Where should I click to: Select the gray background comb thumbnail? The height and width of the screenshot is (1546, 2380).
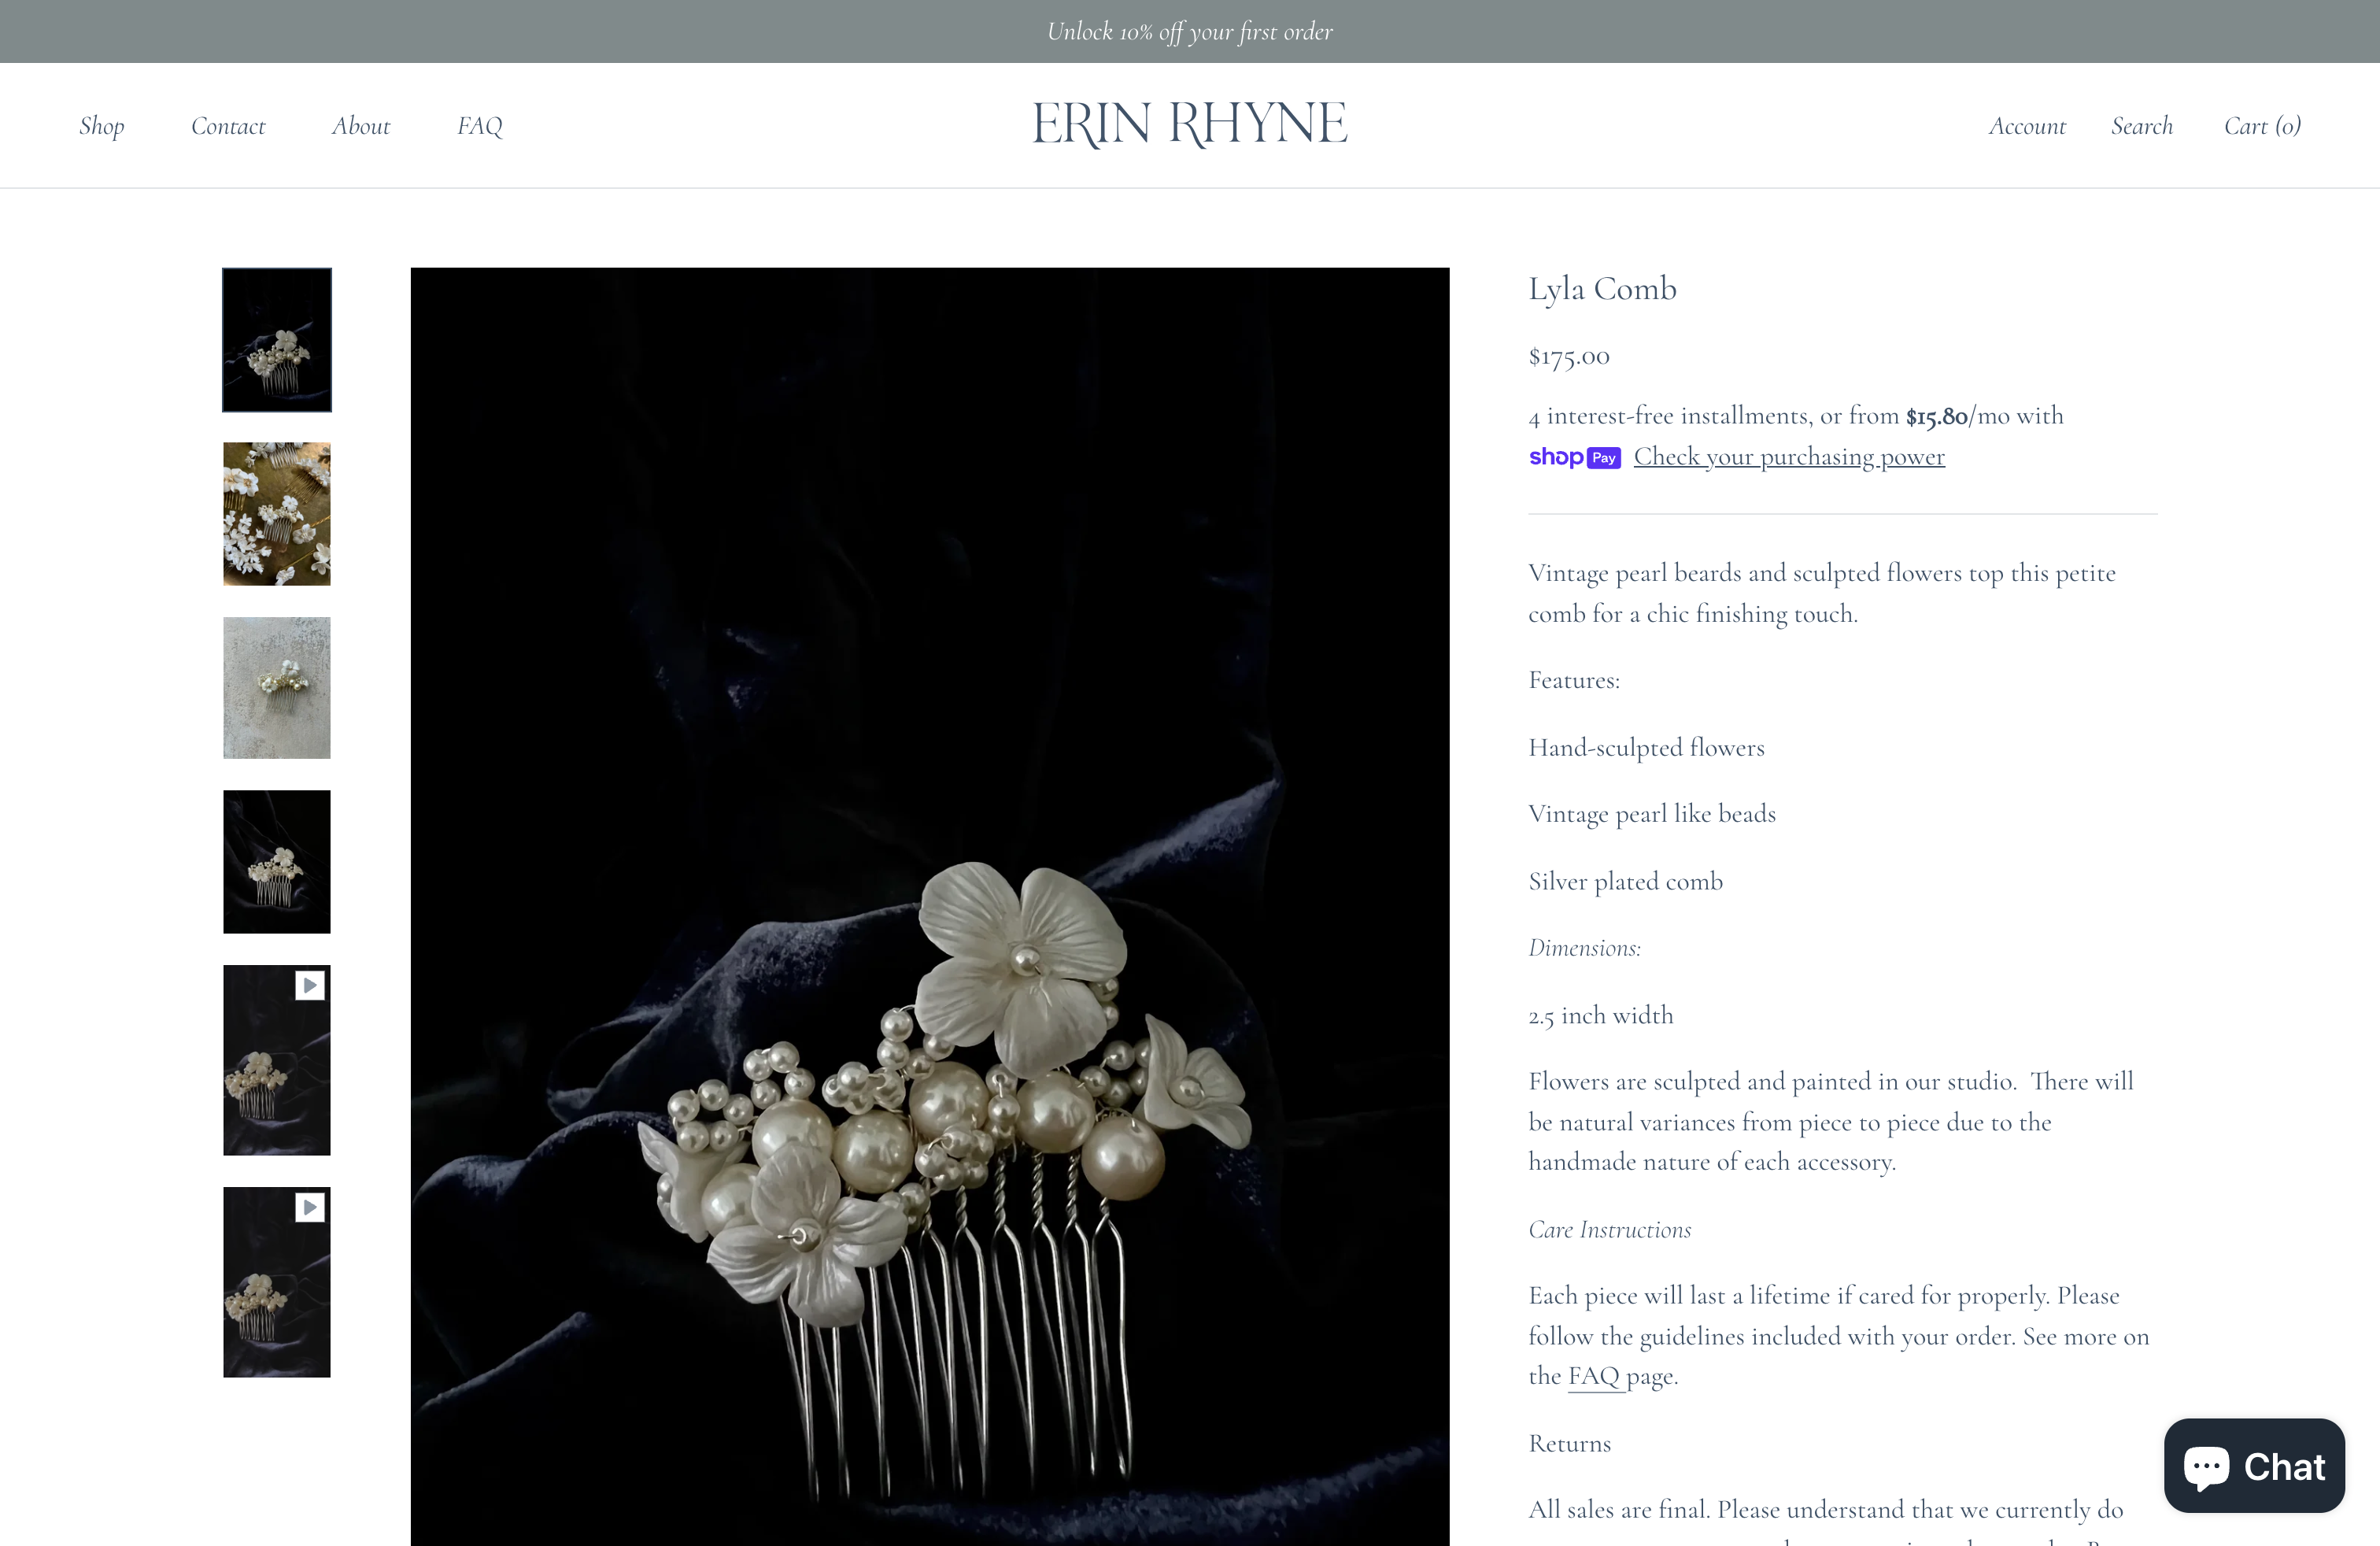277,688
